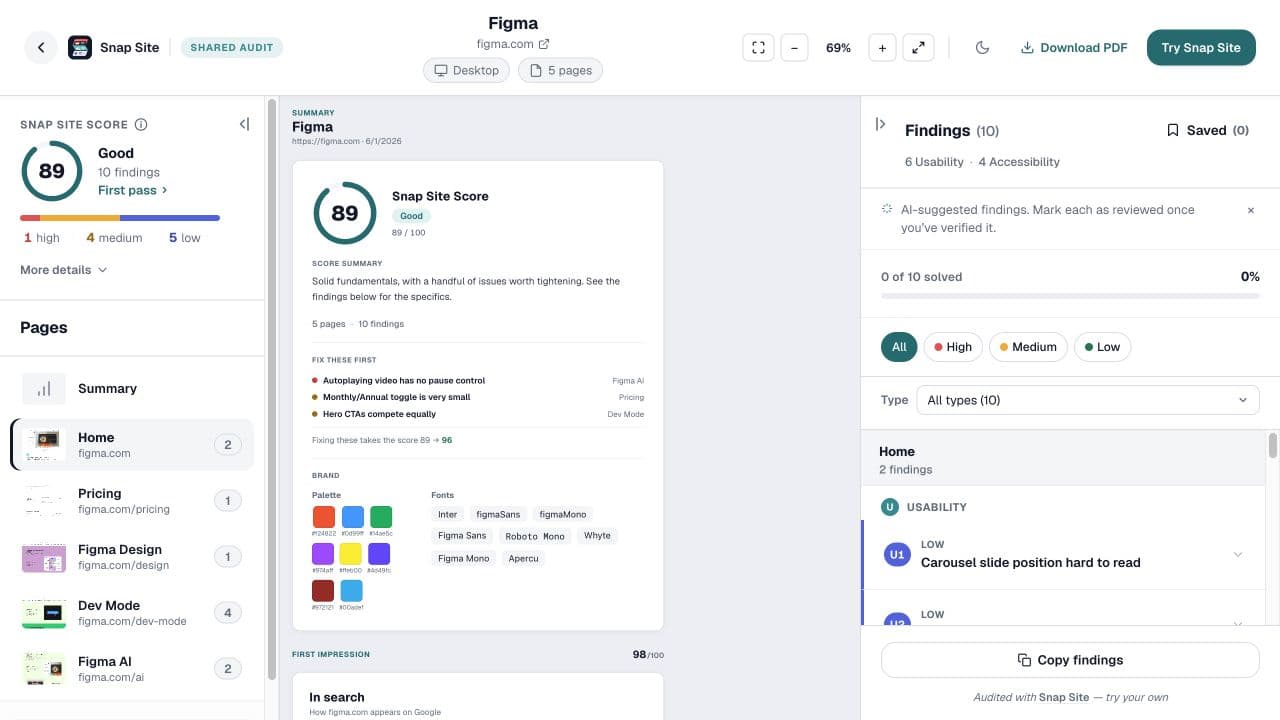Select the Desktop viewport pill
1280x720 pixels.
pyautogui.click(x=467, y=70)
